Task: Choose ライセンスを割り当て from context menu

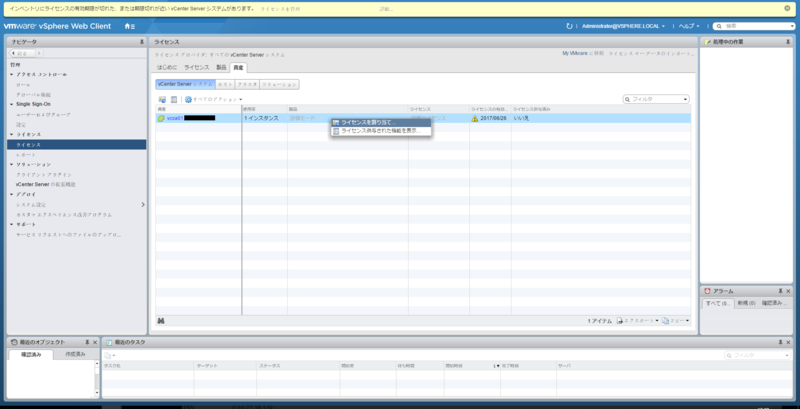Action: coord(381,123)
